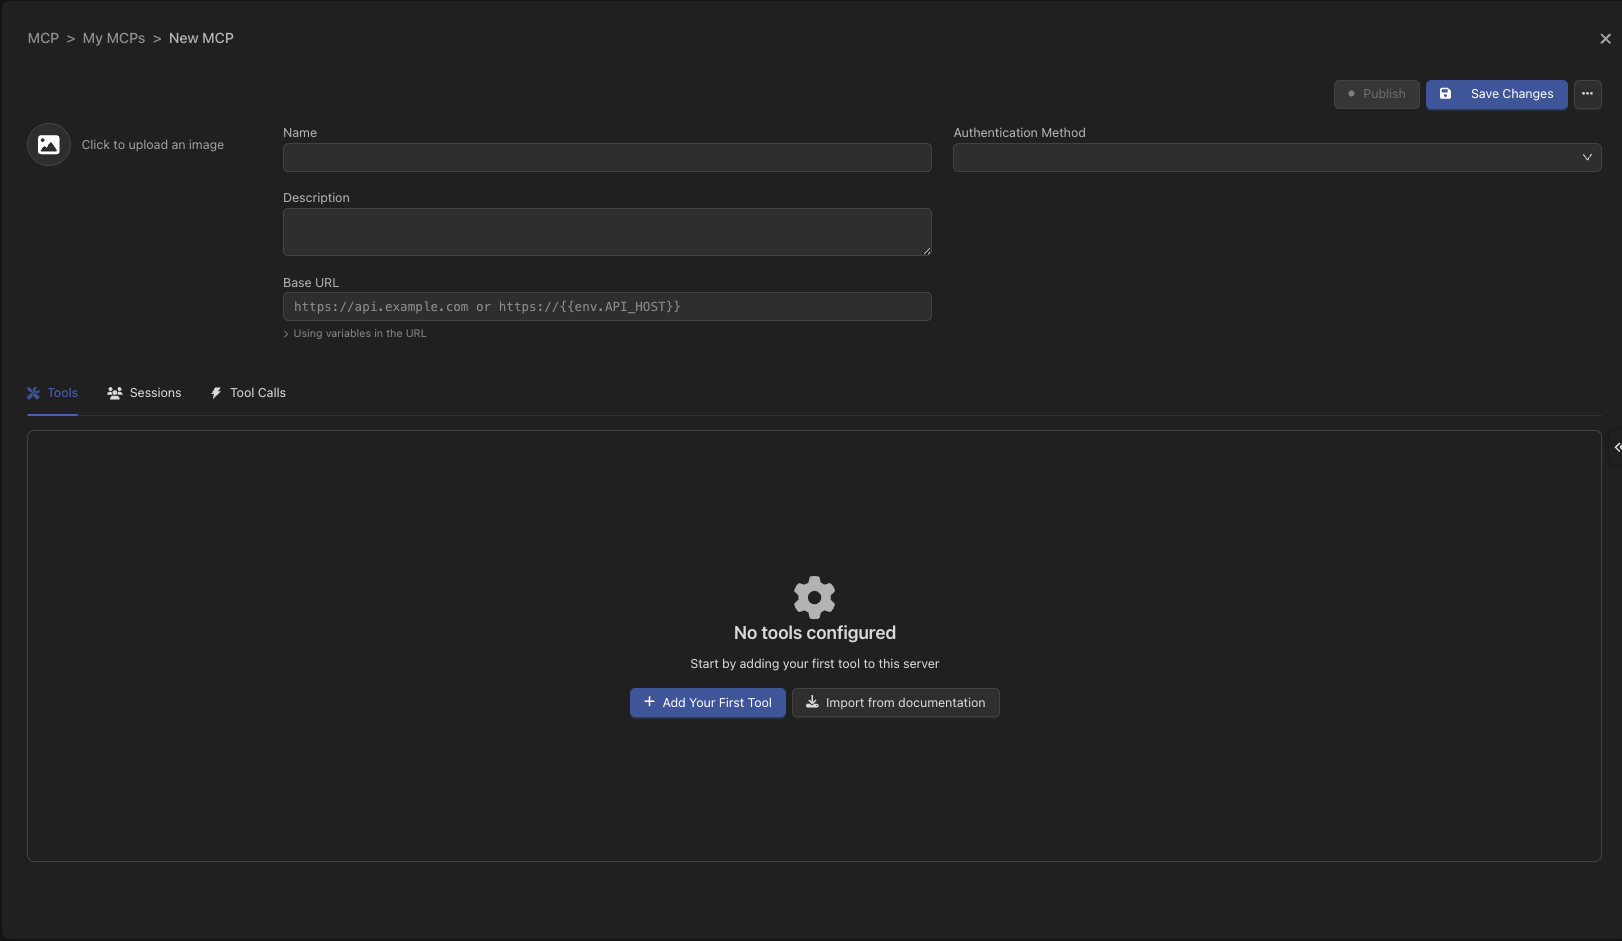Go to MCP breadcrumb root
This screenshot has width=1622, height=941.
point(43,38)
